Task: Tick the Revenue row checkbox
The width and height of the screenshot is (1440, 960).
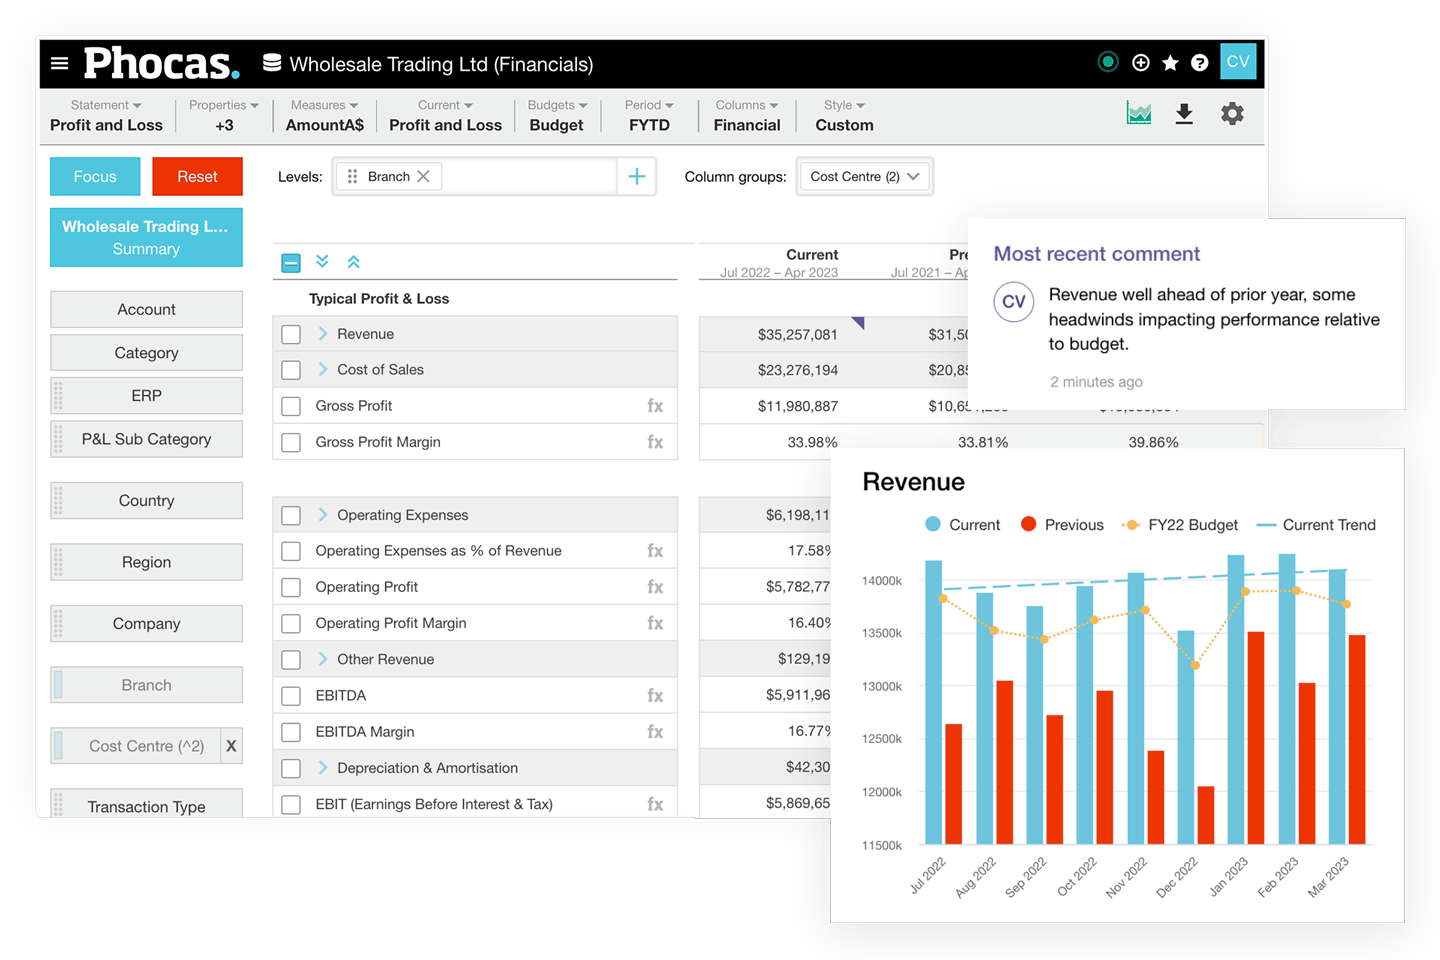Action: coord(291,333)
